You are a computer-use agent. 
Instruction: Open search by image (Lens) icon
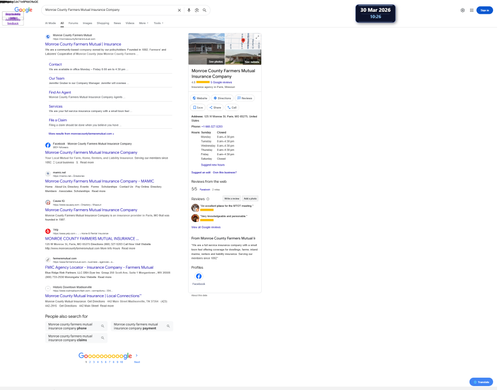click(x=197, y=10)
